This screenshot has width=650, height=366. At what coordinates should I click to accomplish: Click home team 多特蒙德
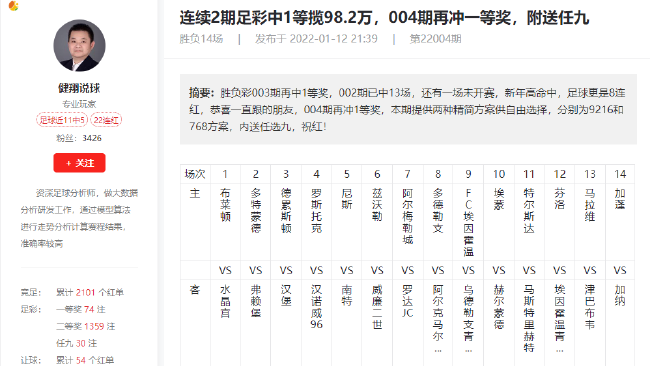click(256, 211)
